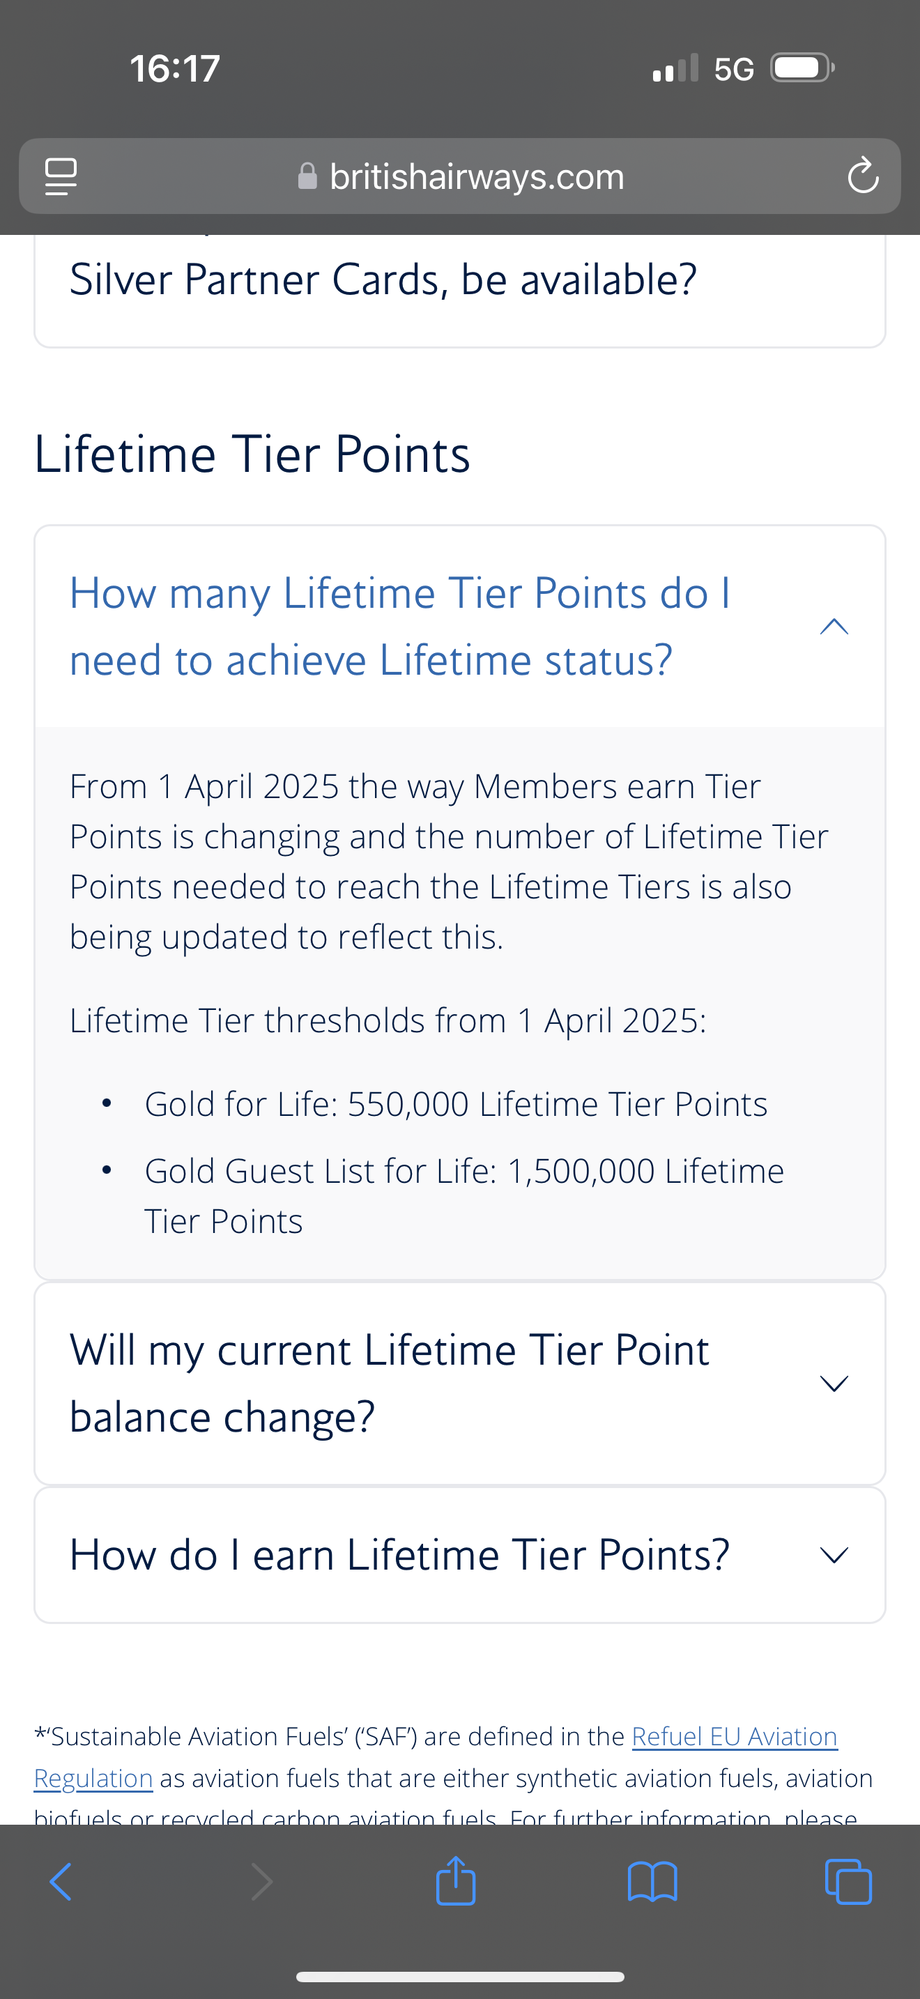Tap the Safari back arrow
Image resolution: width=920 pixels, height=1999 pixels.
(61, 1882)
